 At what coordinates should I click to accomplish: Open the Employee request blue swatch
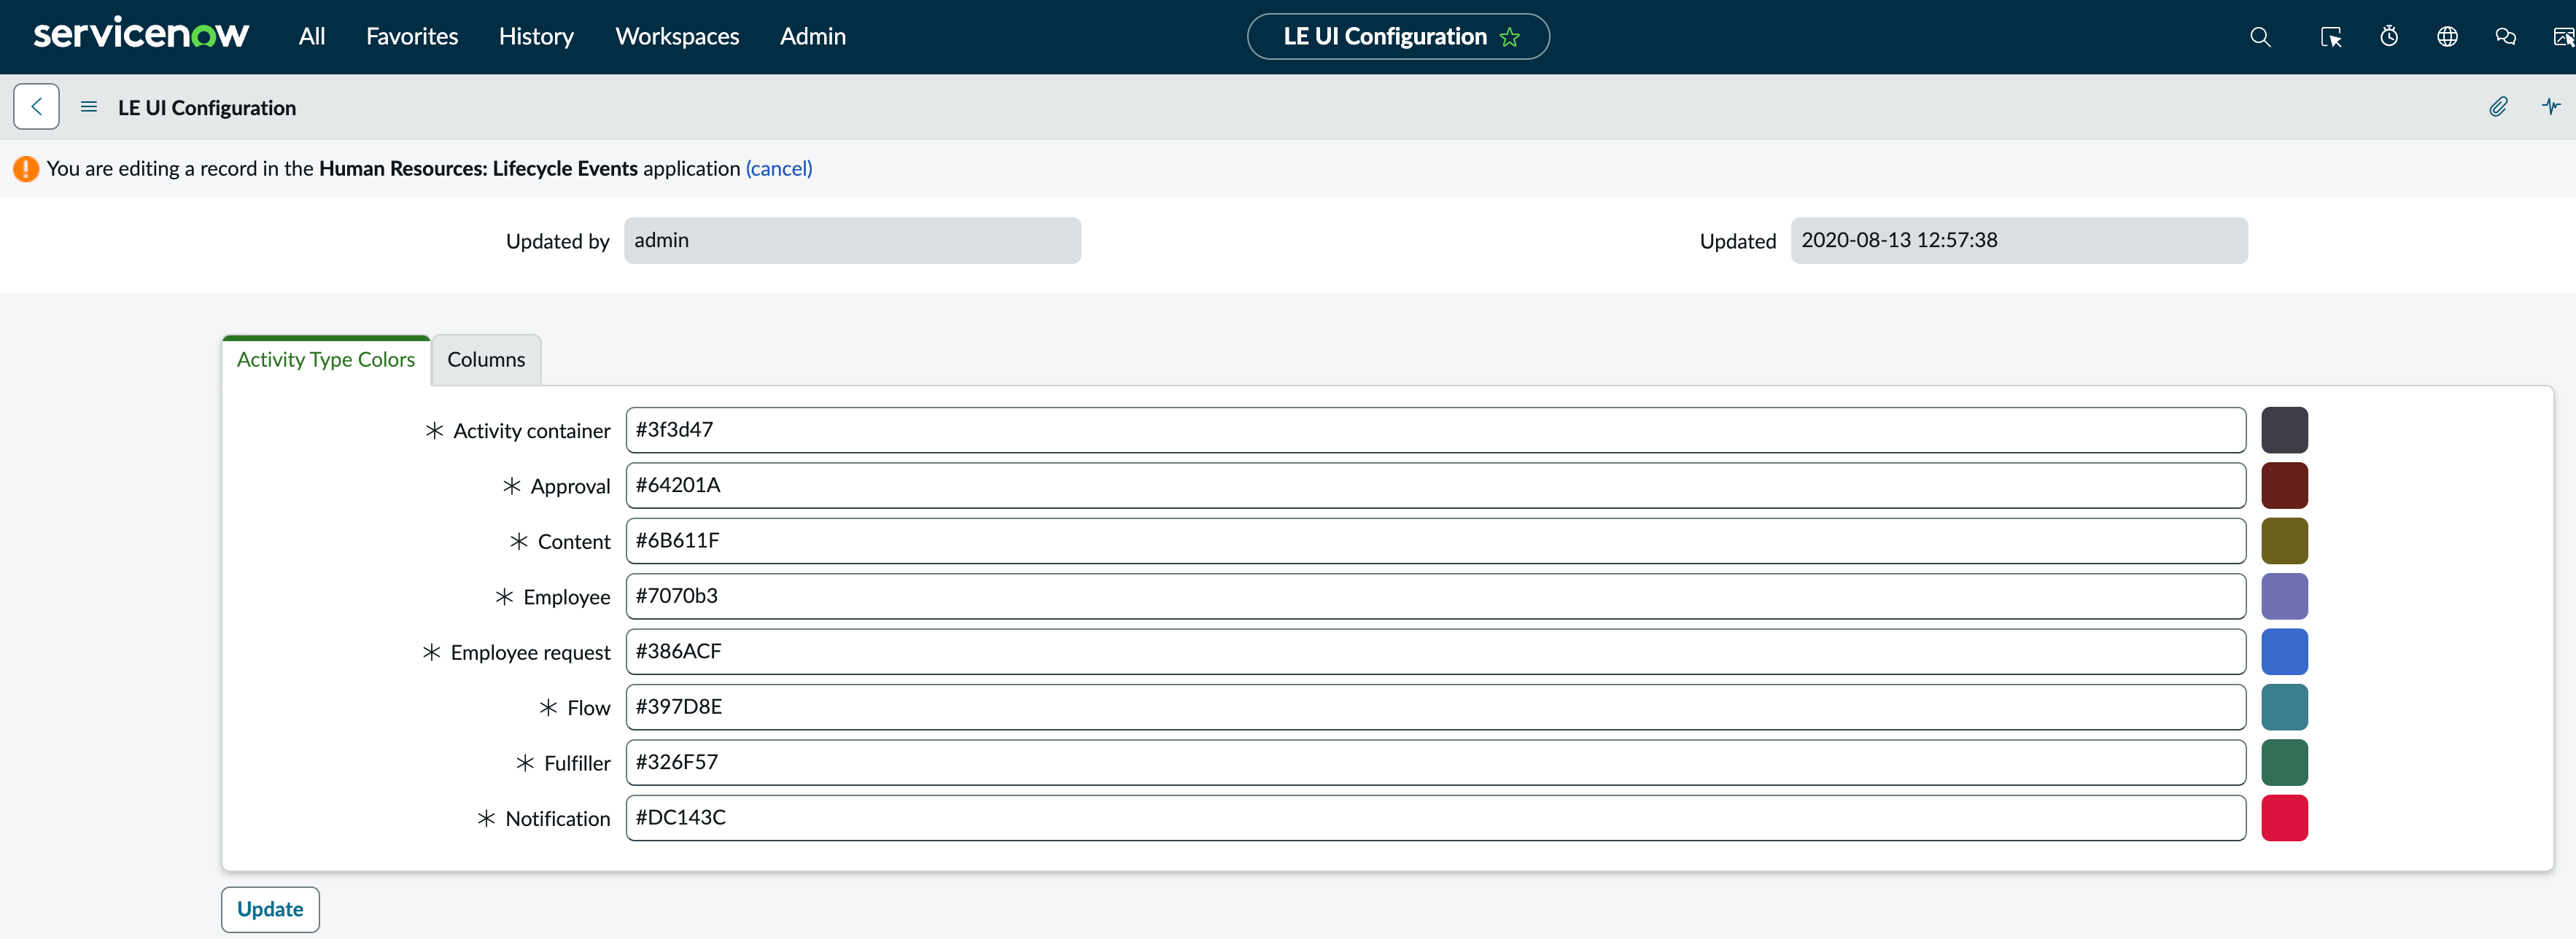point(2284,652)
